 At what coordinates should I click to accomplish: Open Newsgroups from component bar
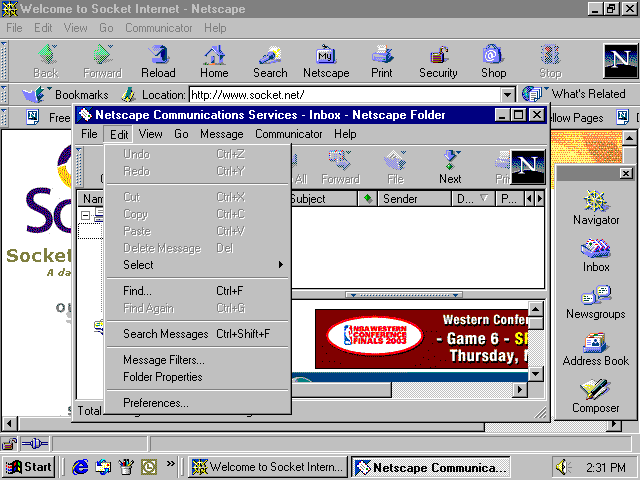point(596,302)
